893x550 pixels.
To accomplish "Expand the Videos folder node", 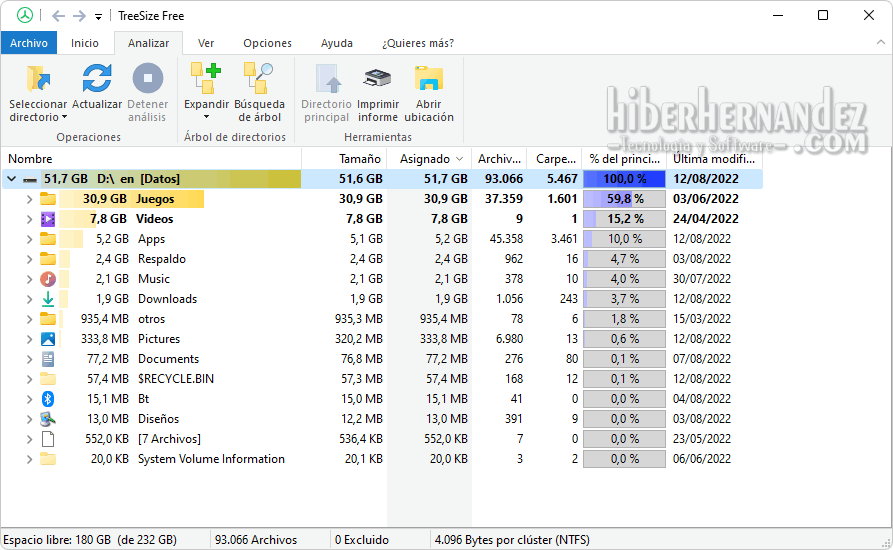I will pyautogui.click(x=30, y=219).
